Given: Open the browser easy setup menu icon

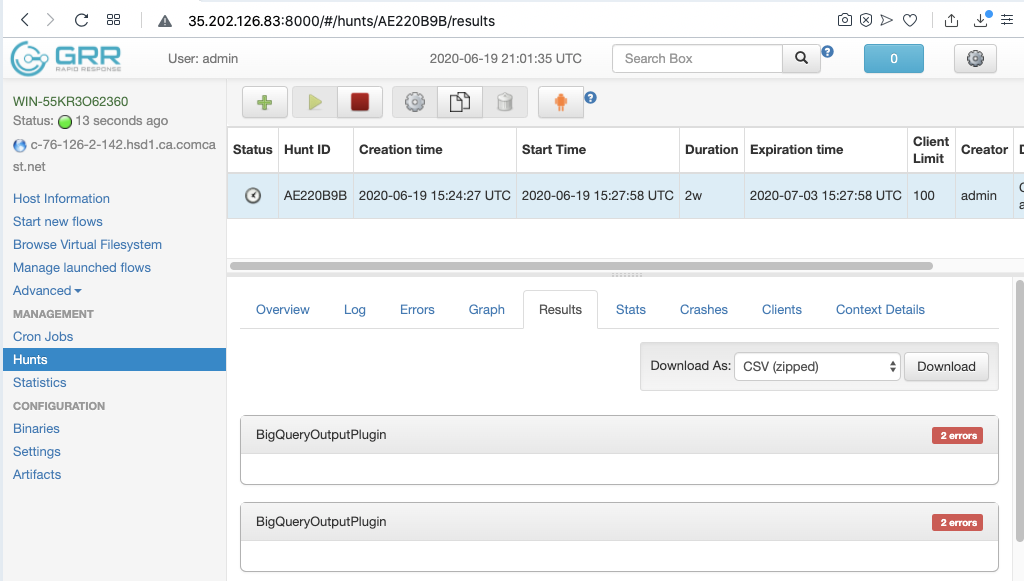Looking at the screenshot, I should (x=1007, y=20).
